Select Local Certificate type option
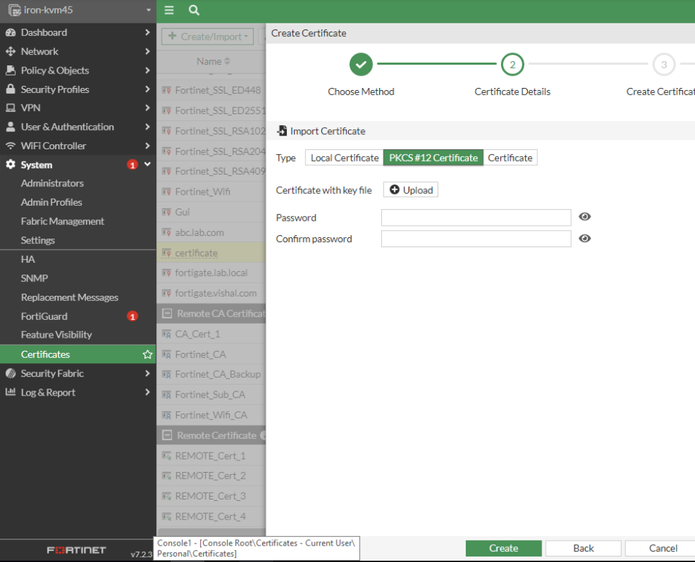 344,158
